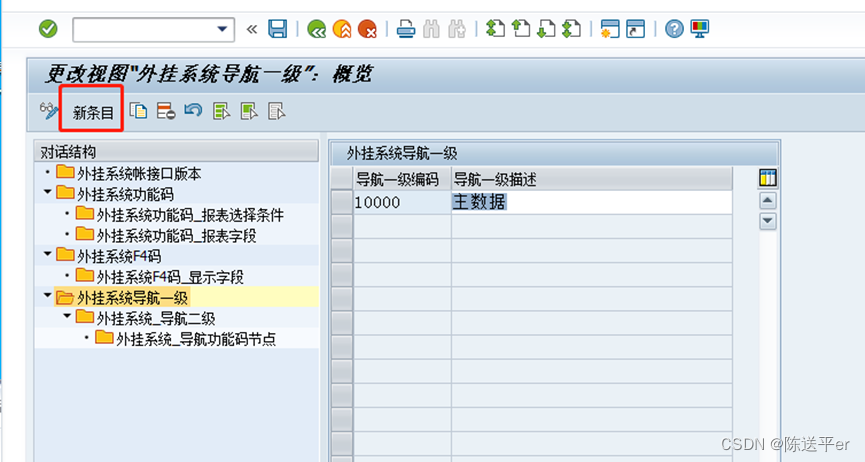Click the Create New Session icon

point(610,29)
